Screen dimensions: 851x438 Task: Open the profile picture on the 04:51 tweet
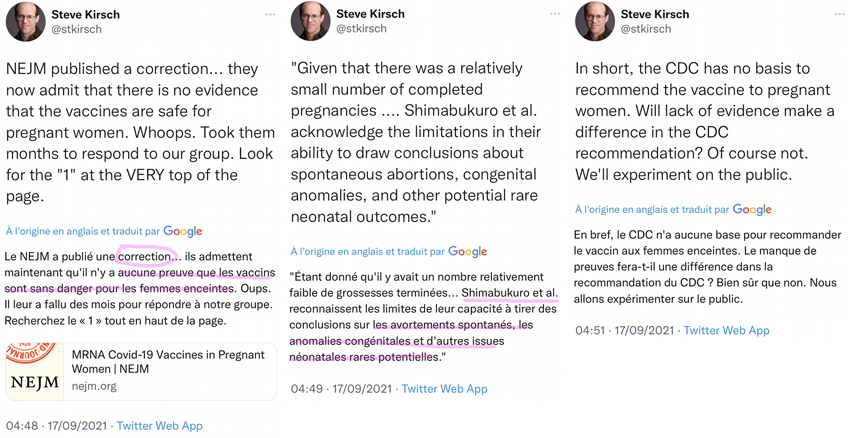pyautogui.click(x=594, y=22)
